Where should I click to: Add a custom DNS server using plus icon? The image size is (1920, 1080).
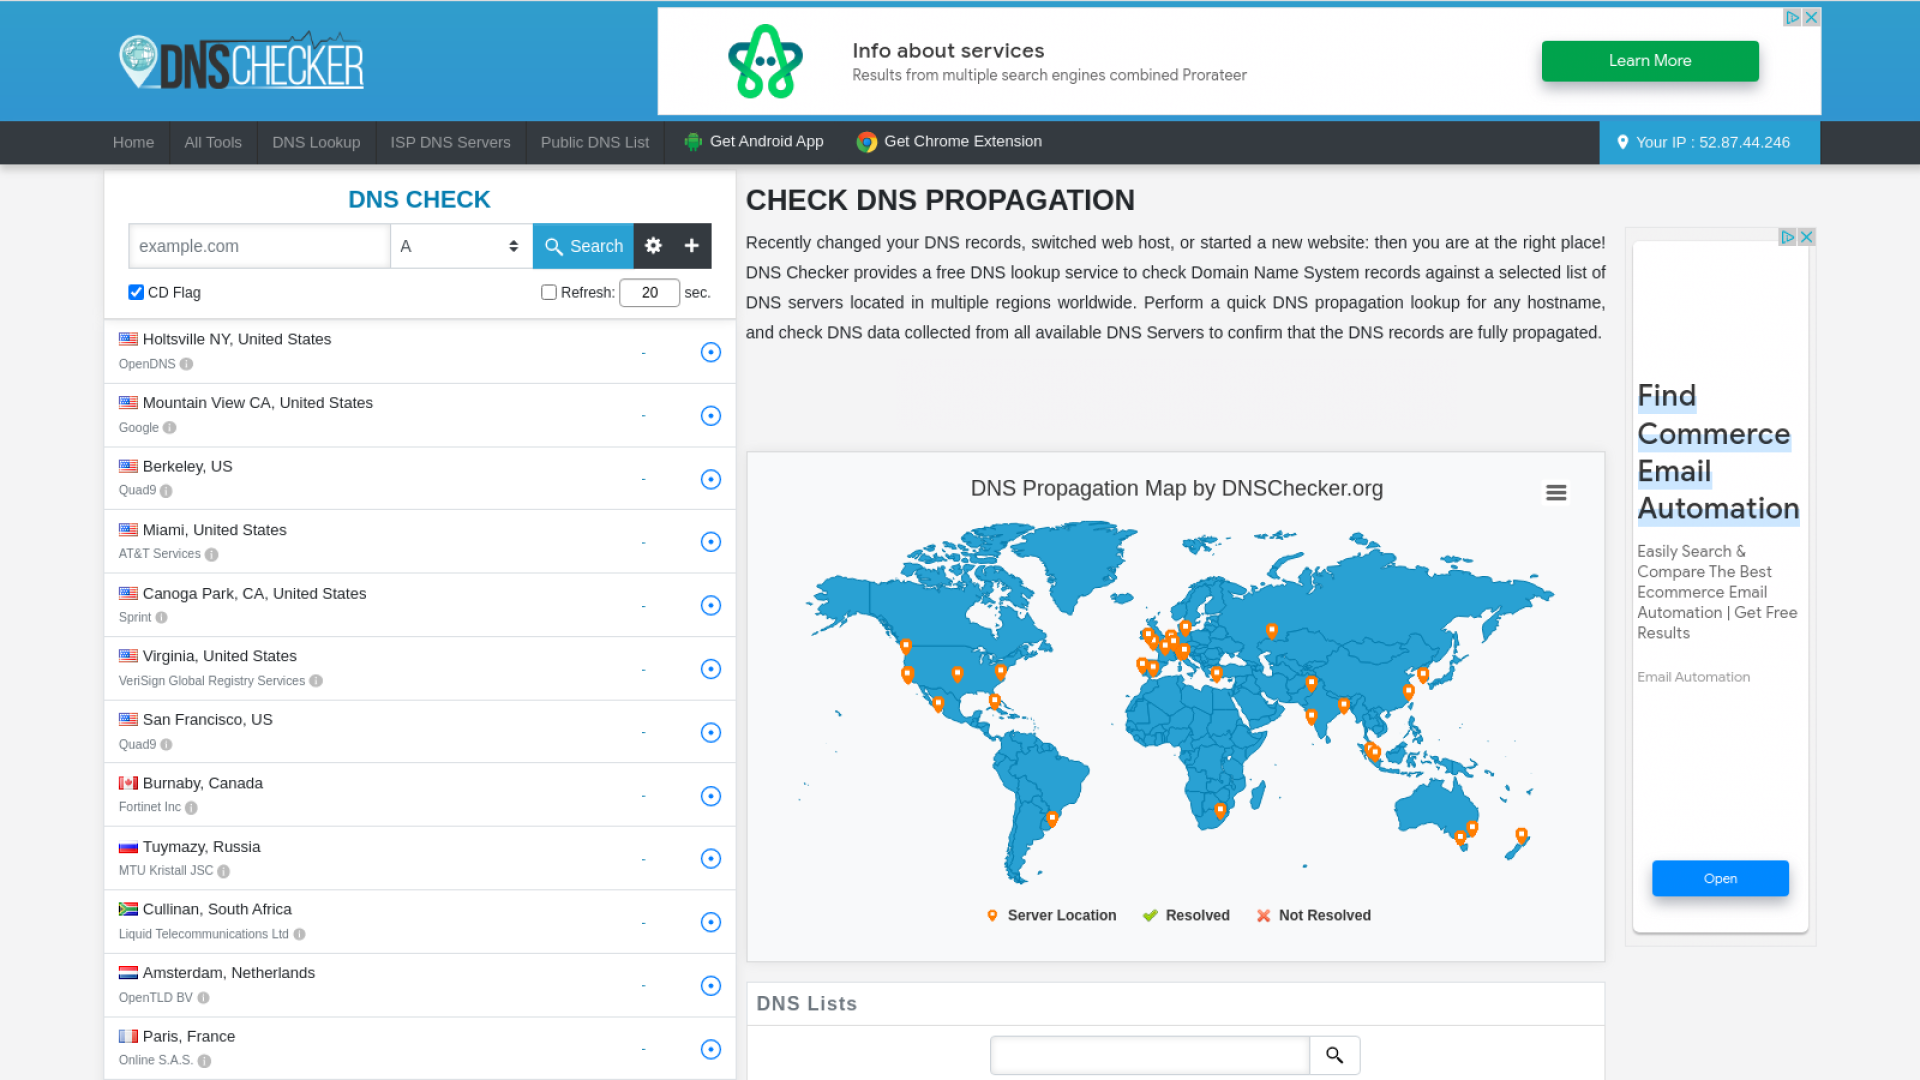click(x=691, y=245)
